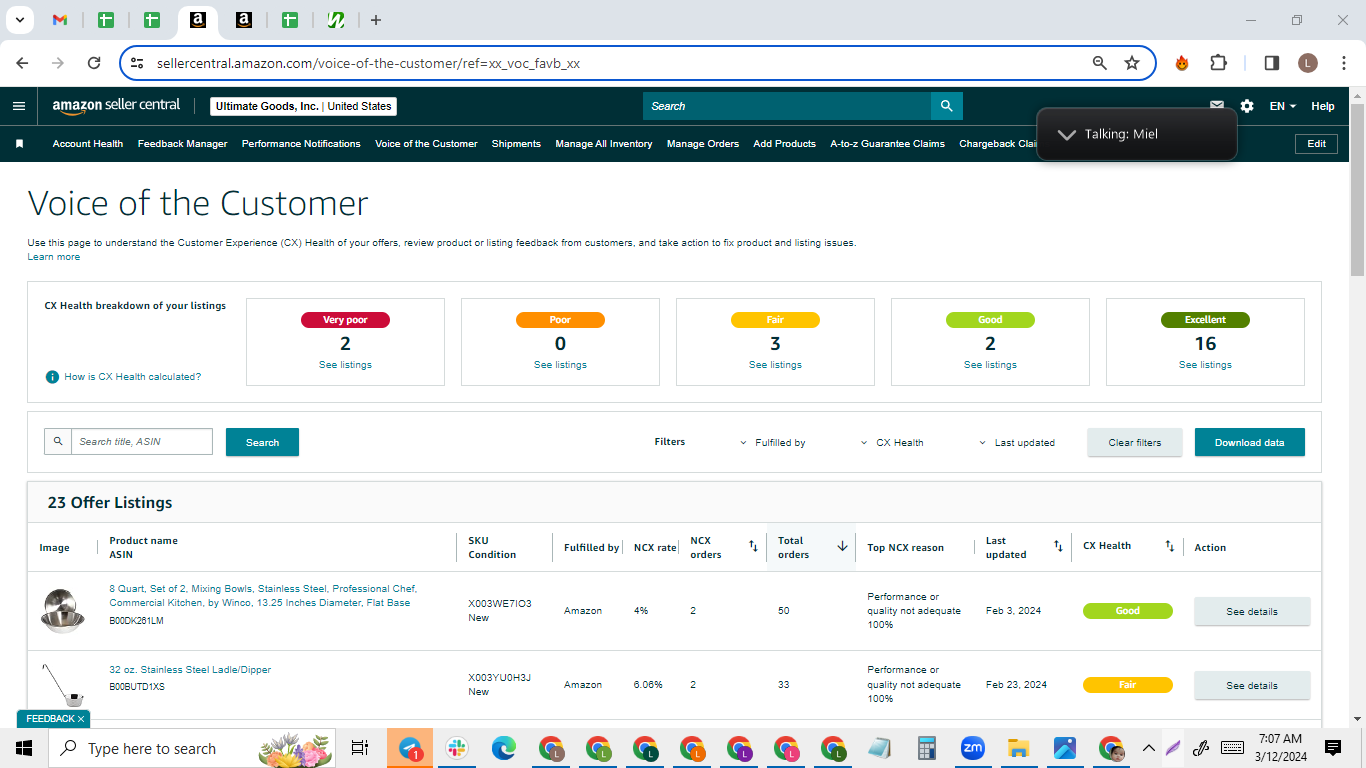Open Feedback Manager in the navigation bar
The height and width of the screenshot is (768, 1366).
(x=183, y=144)
